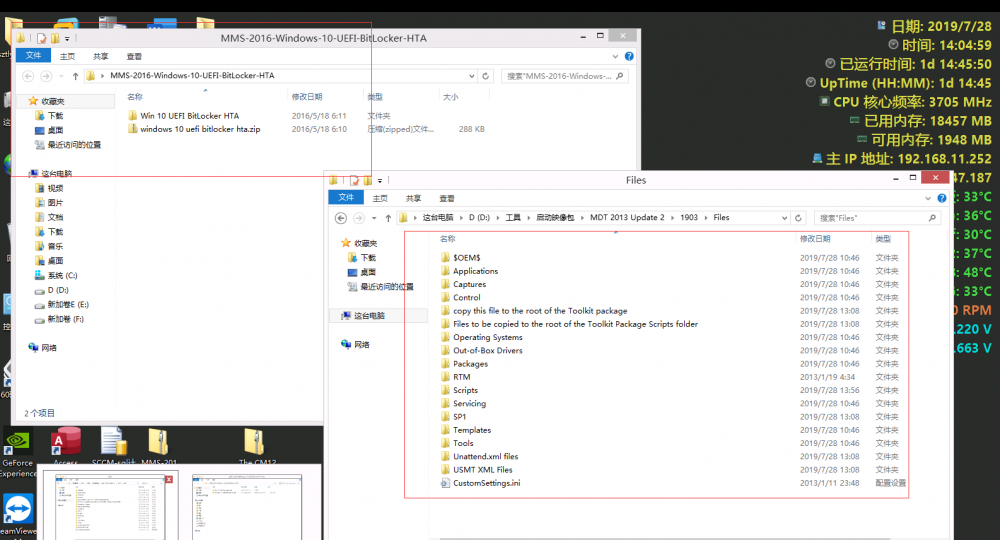Open The CM12 zipped desktop folder

coord(256,446)
